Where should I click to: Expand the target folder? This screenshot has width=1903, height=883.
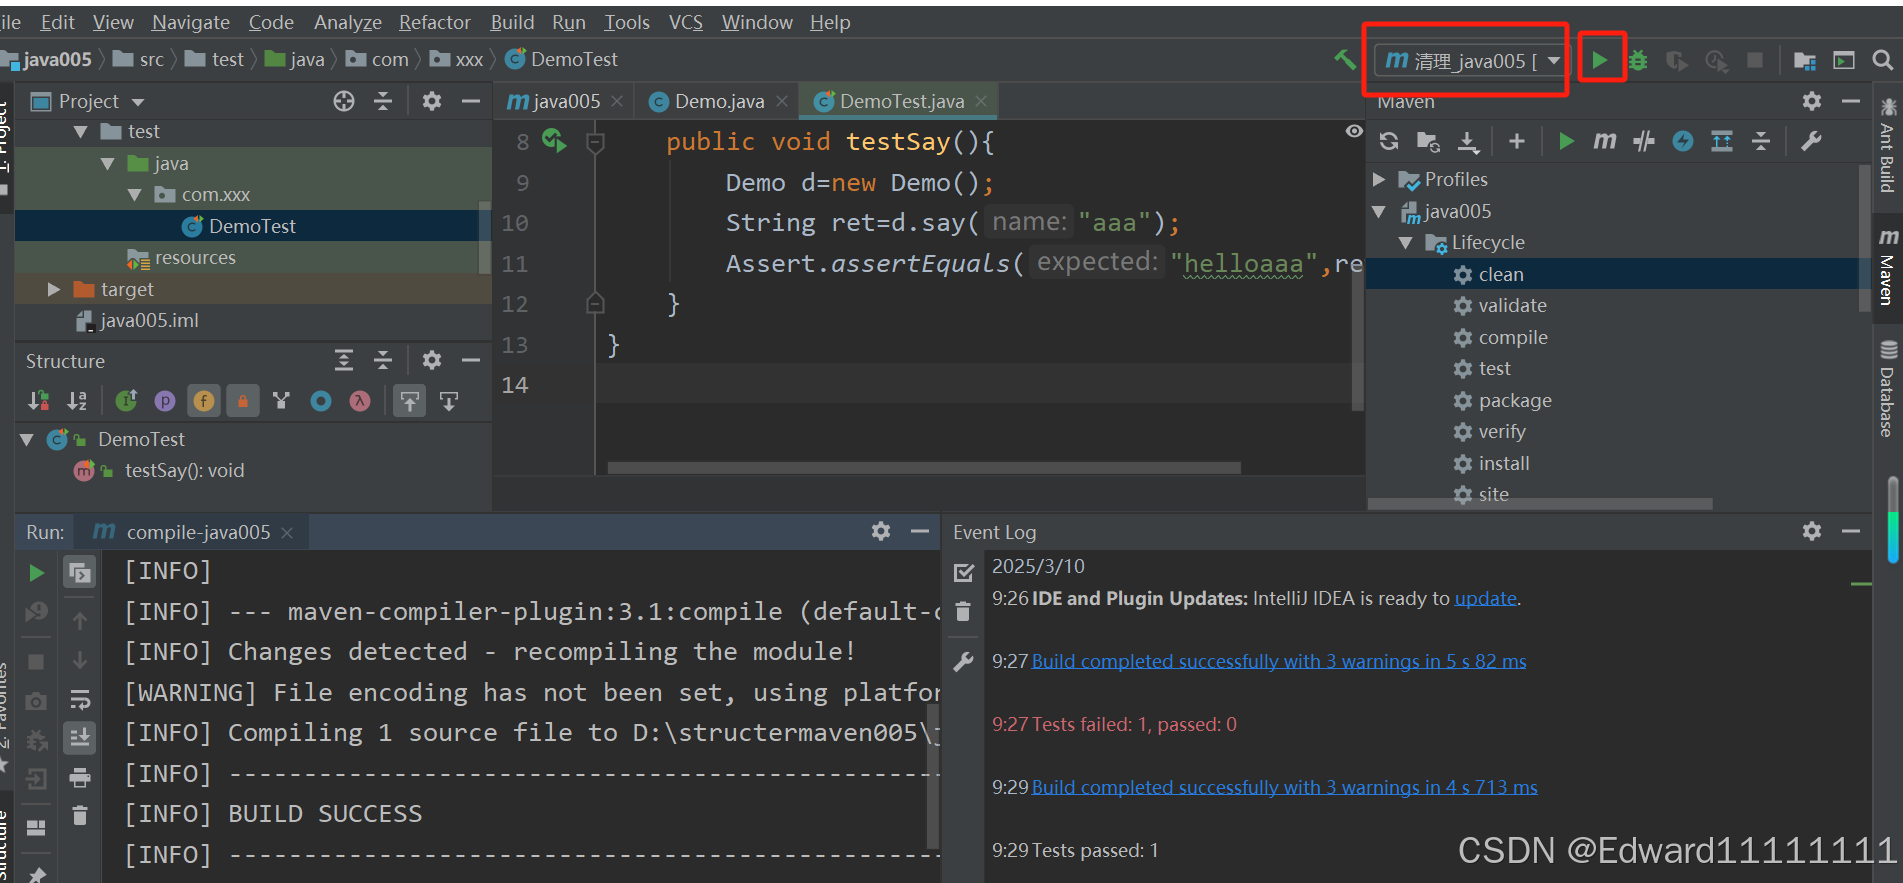click(x=53, y=289)
